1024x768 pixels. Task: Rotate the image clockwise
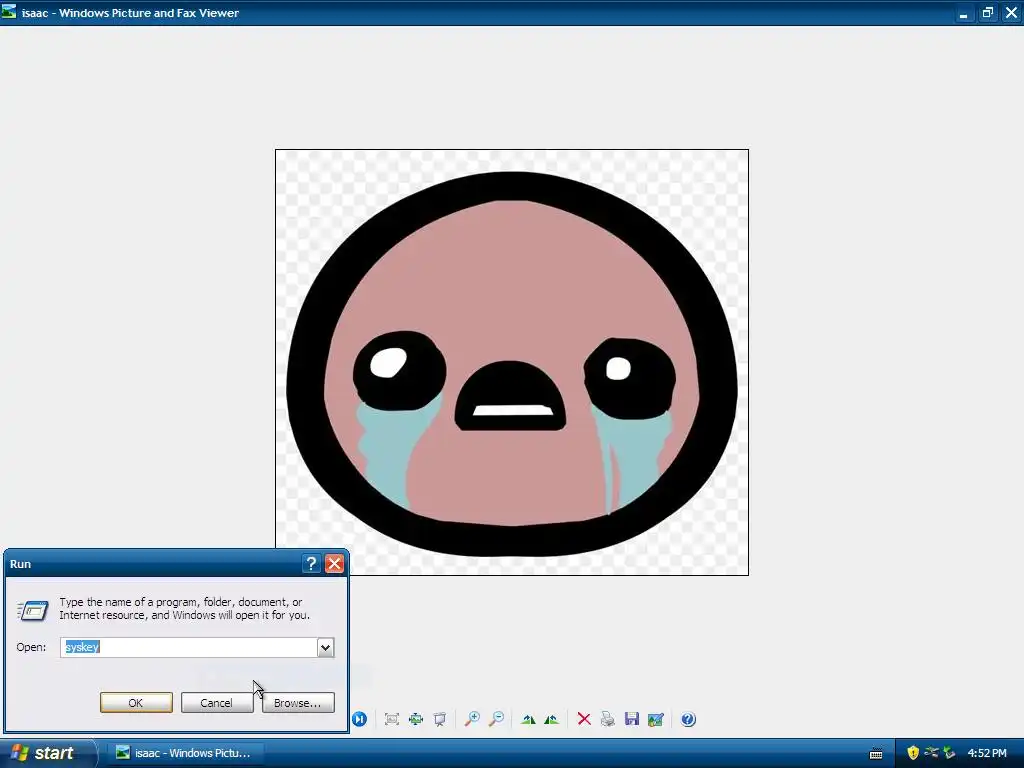528,719
